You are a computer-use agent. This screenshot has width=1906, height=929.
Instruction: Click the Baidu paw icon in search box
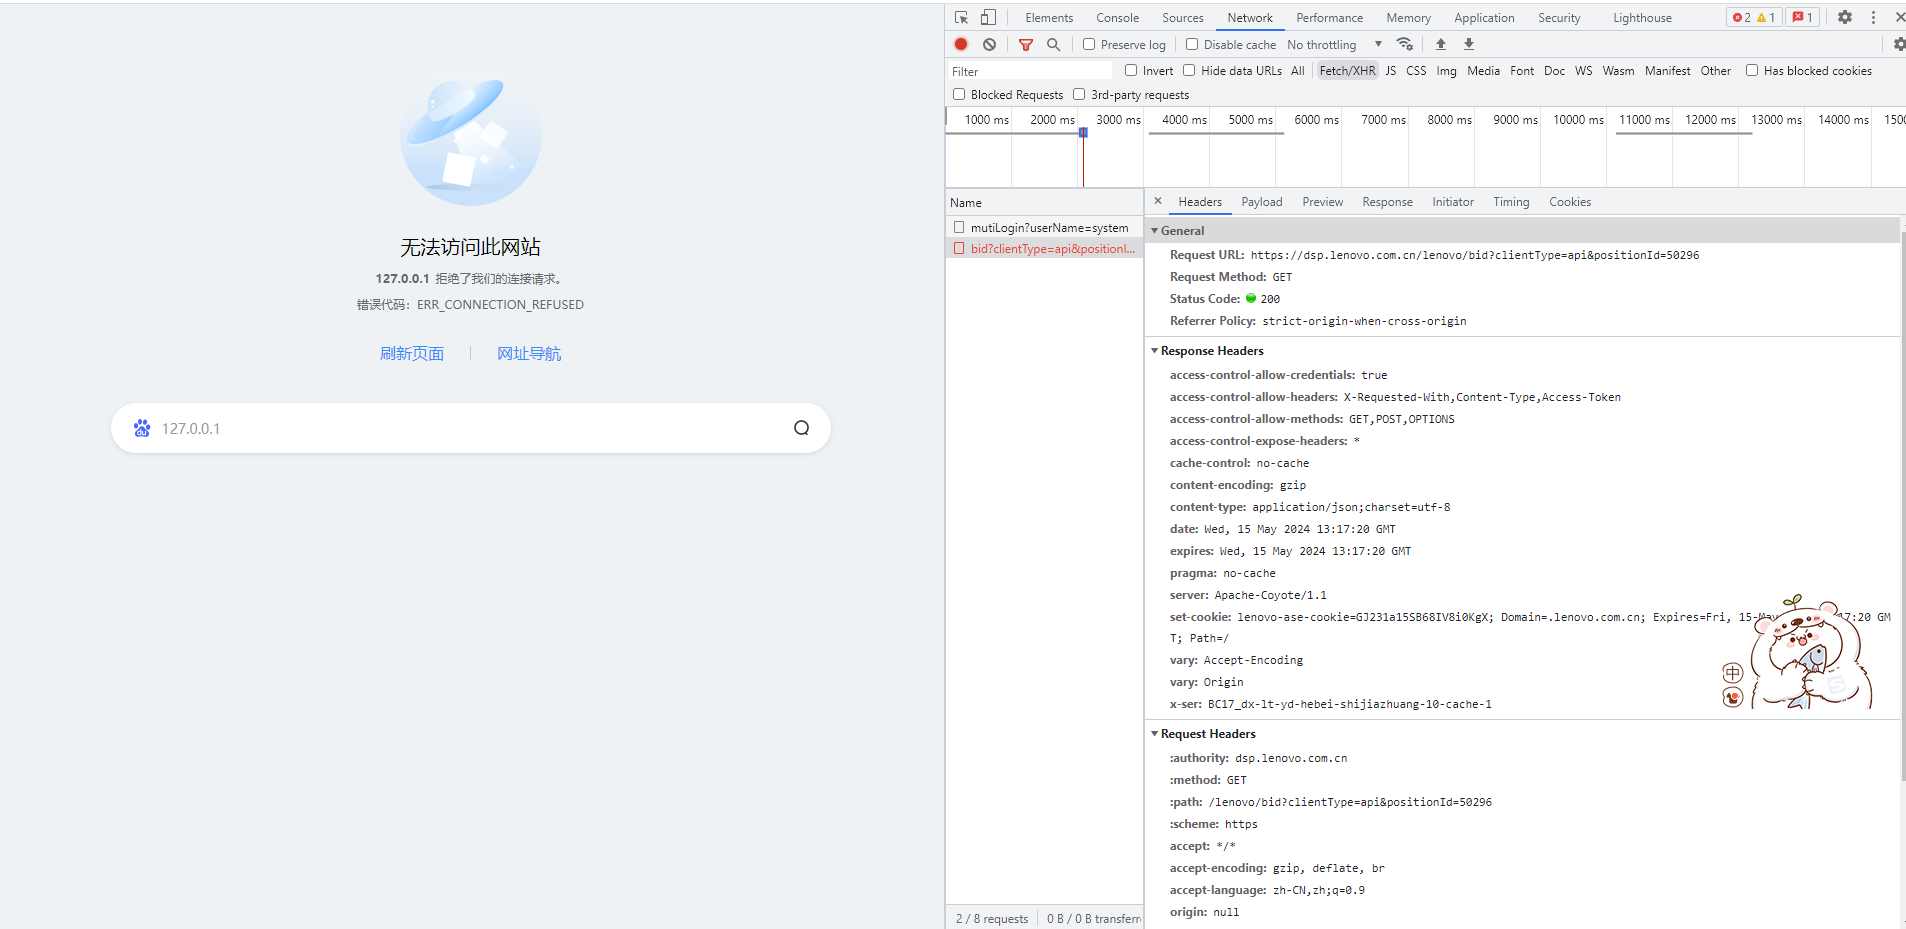pos(142,428)
